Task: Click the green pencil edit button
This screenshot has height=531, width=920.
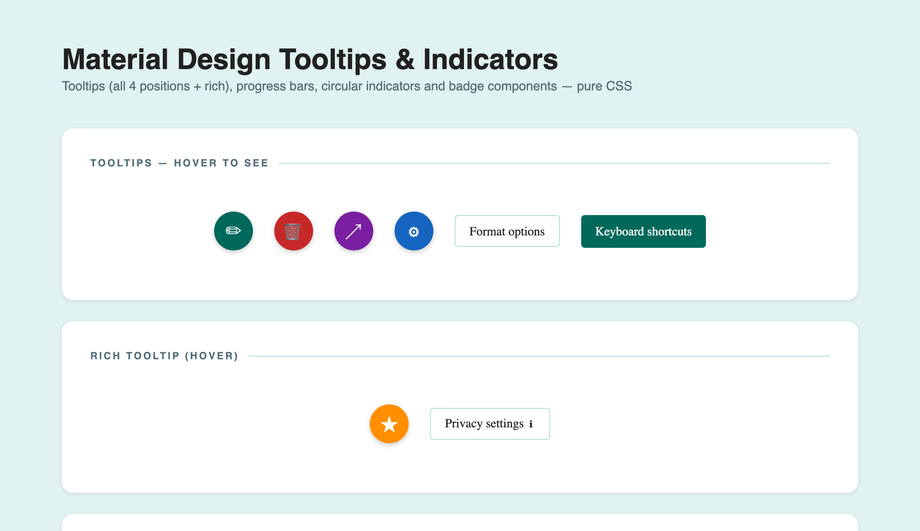Action: [x=234, y=231]
